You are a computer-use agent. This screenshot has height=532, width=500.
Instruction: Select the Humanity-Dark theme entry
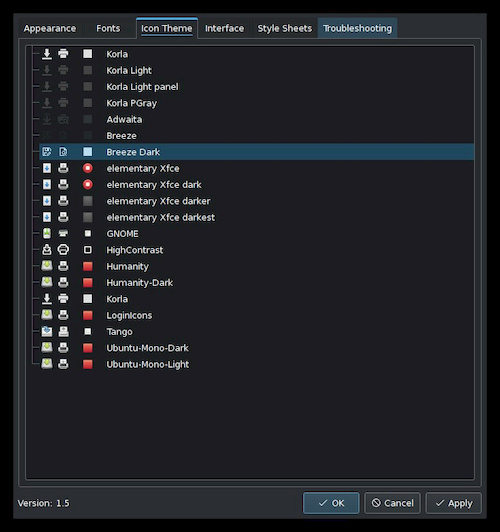pyautogui.click(x=139, y=283)
